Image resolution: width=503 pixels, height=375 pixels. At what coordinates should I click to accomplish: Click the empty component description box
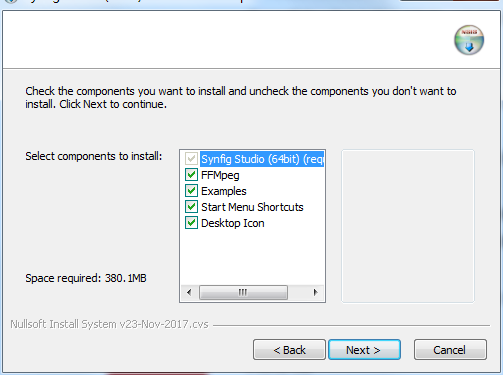pos(408,226)
